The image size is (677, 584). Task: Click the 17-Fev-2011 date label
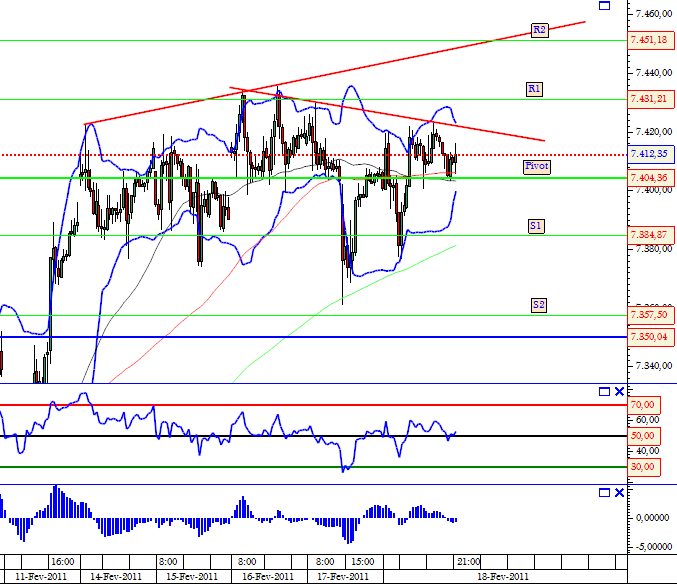[x=343, y=577]
